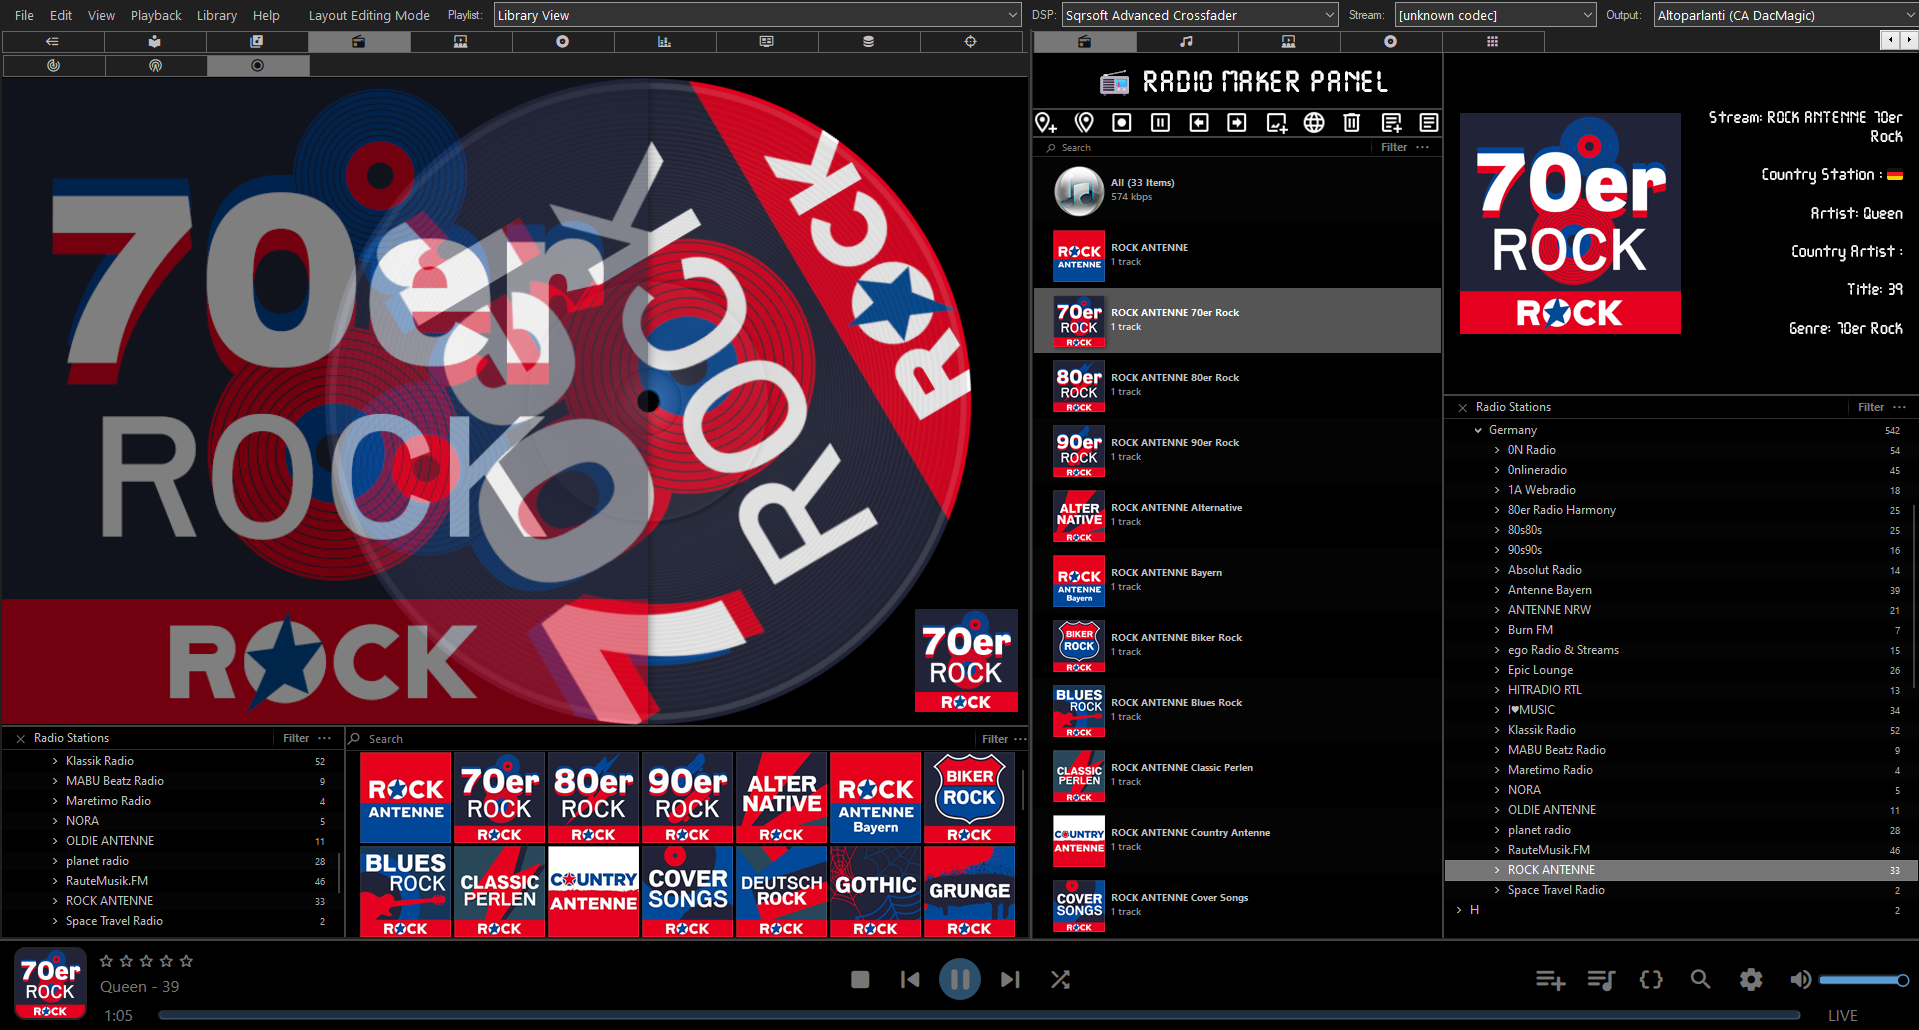
Task: Open search magnifier in player bar
Action: coord(1700,980)
